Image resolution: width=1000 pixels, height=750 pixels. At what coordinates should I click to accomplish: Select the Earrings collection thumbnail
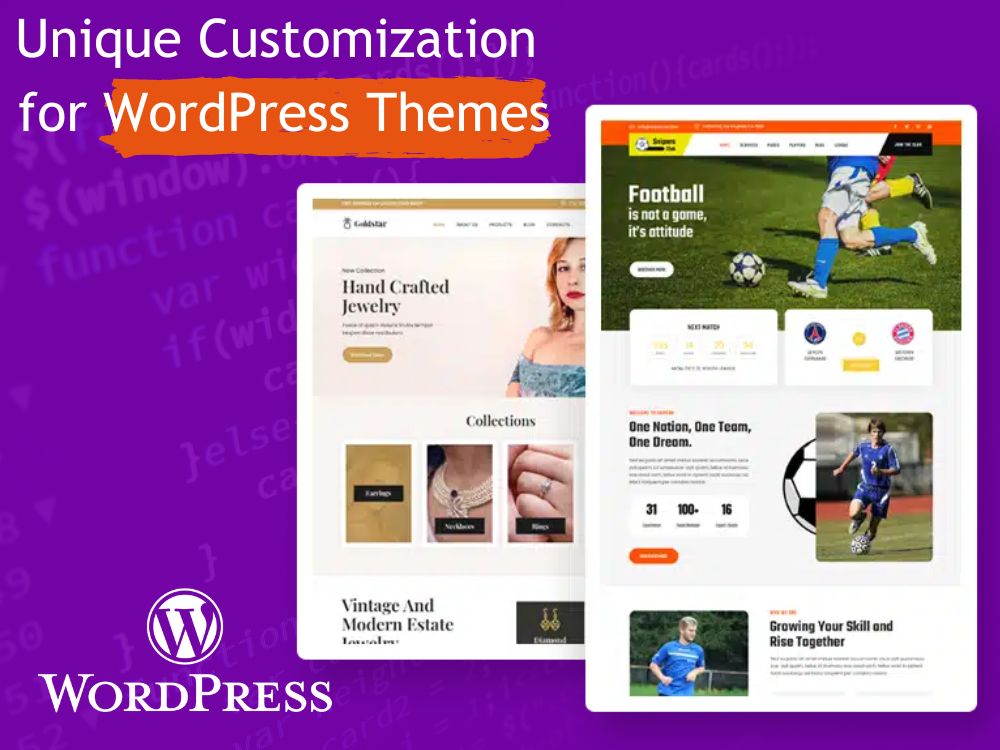click(378, 493)
